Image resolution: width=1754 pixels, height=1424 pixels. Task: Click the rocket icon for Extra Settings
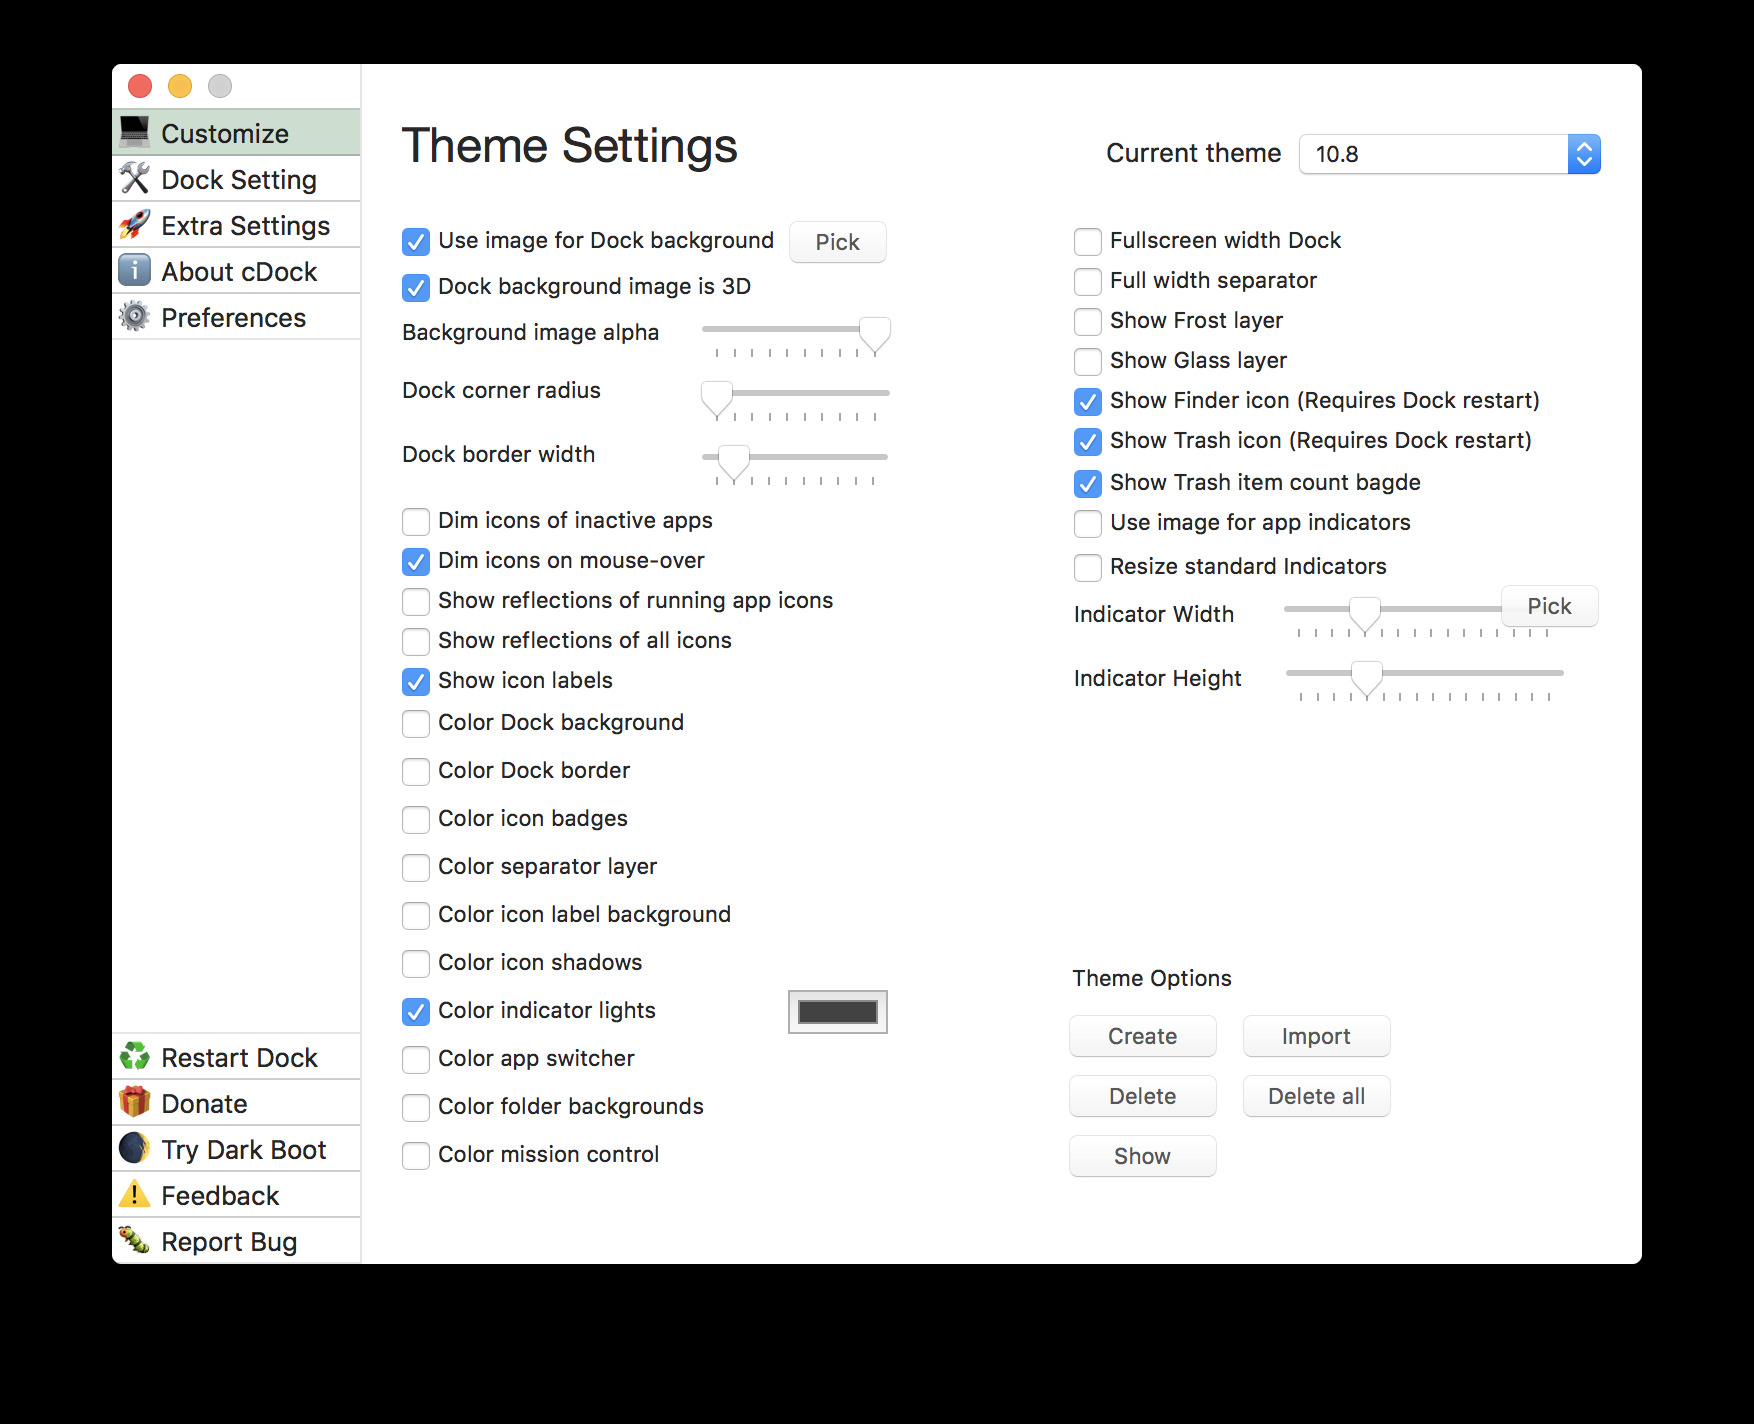(x=134, y=225)
